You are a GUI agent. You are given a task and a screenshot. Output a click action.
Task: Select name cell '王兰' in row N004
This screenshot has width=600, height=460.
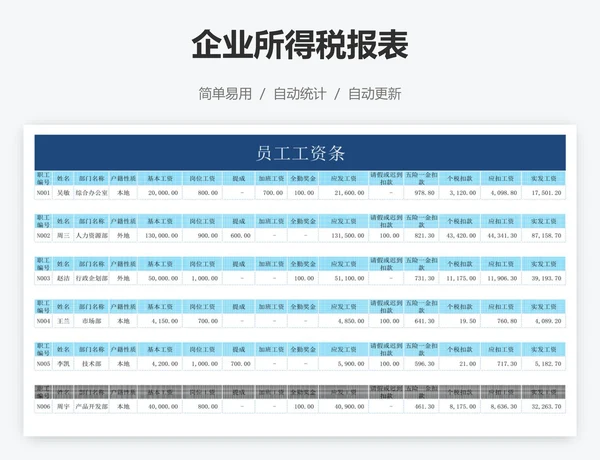pyautogui.click(x=63, y=321)
